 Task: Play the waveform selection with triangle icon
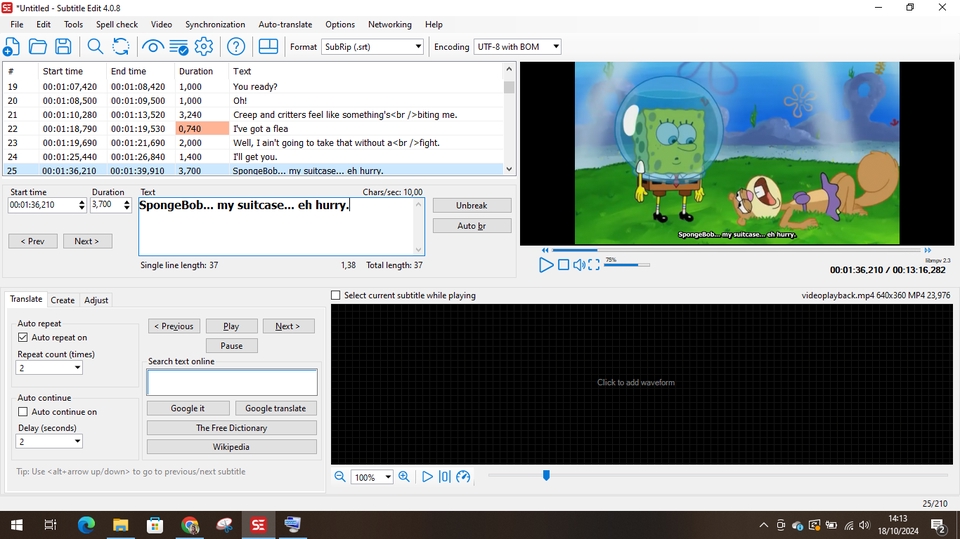[x=427, y=477]
